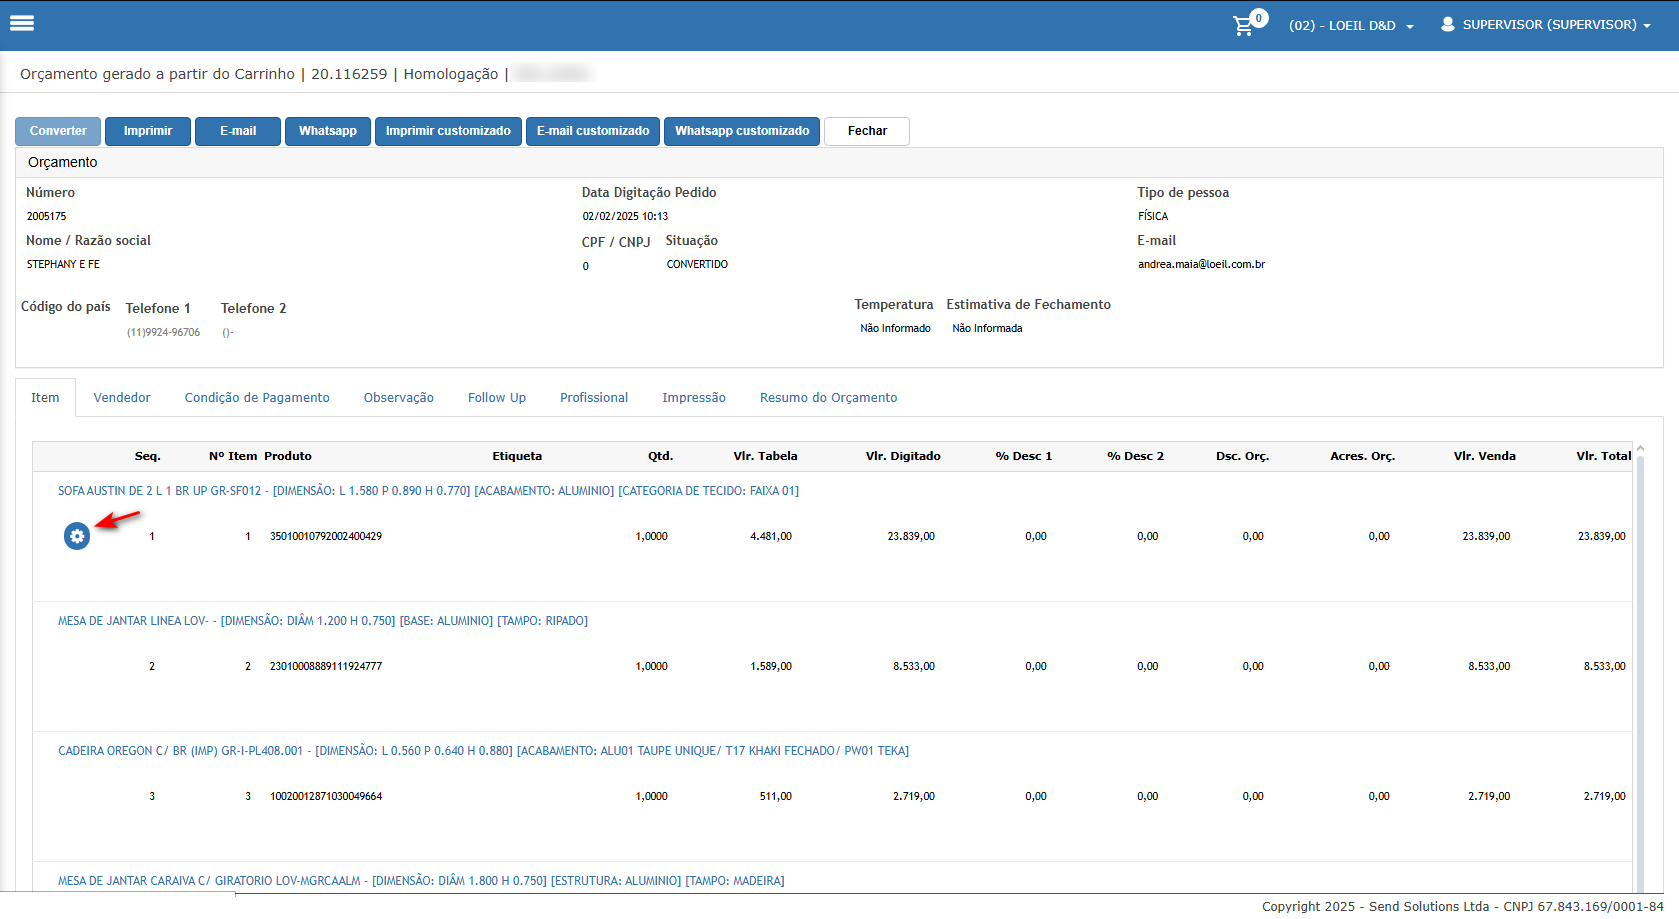Switch to the Item tab
The height and width of the screenshot is (919, 1679).
[x=45, y=397]
